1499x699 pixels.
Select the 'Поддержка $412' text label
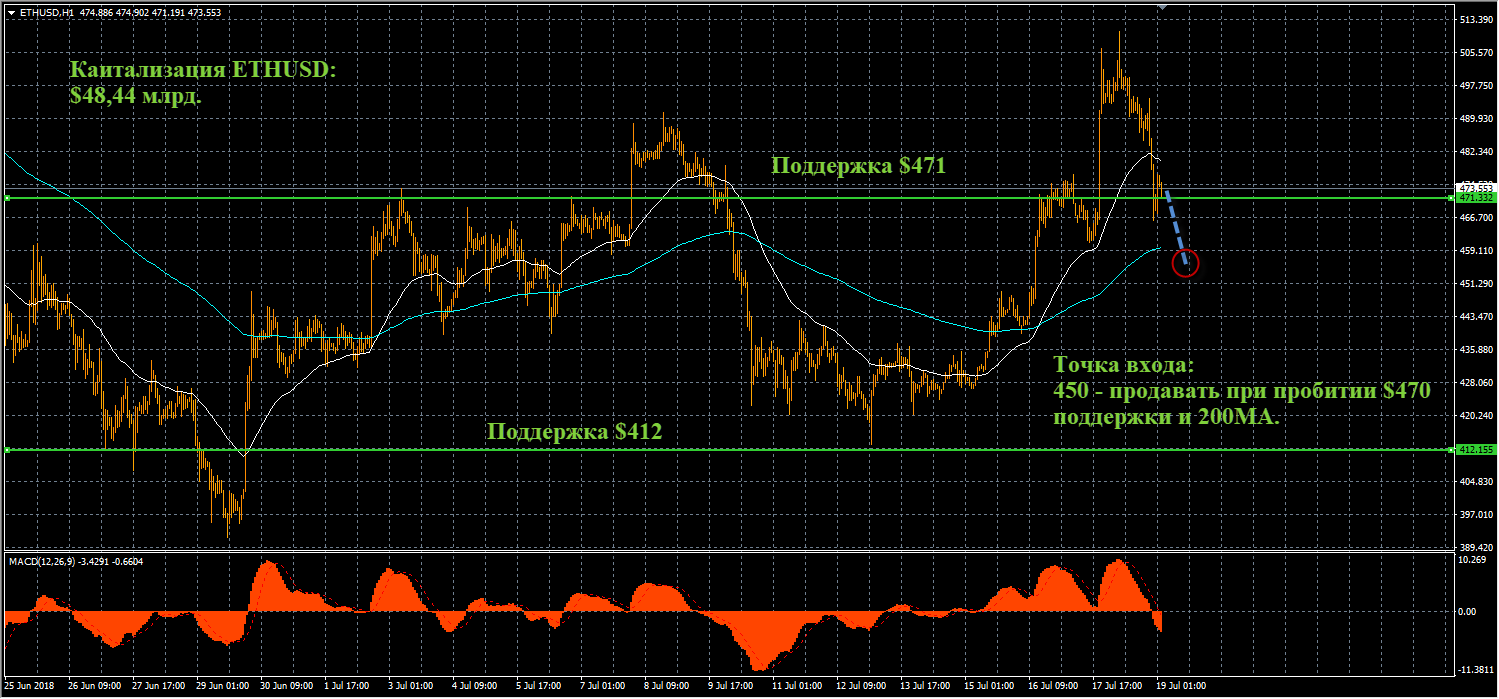(574, 432)
